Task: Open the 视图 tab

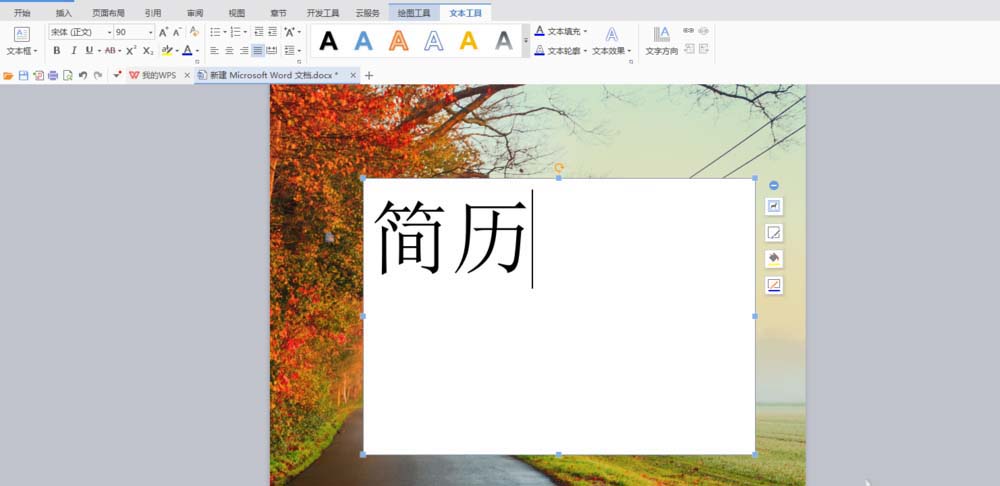Action: click(237, 13)
